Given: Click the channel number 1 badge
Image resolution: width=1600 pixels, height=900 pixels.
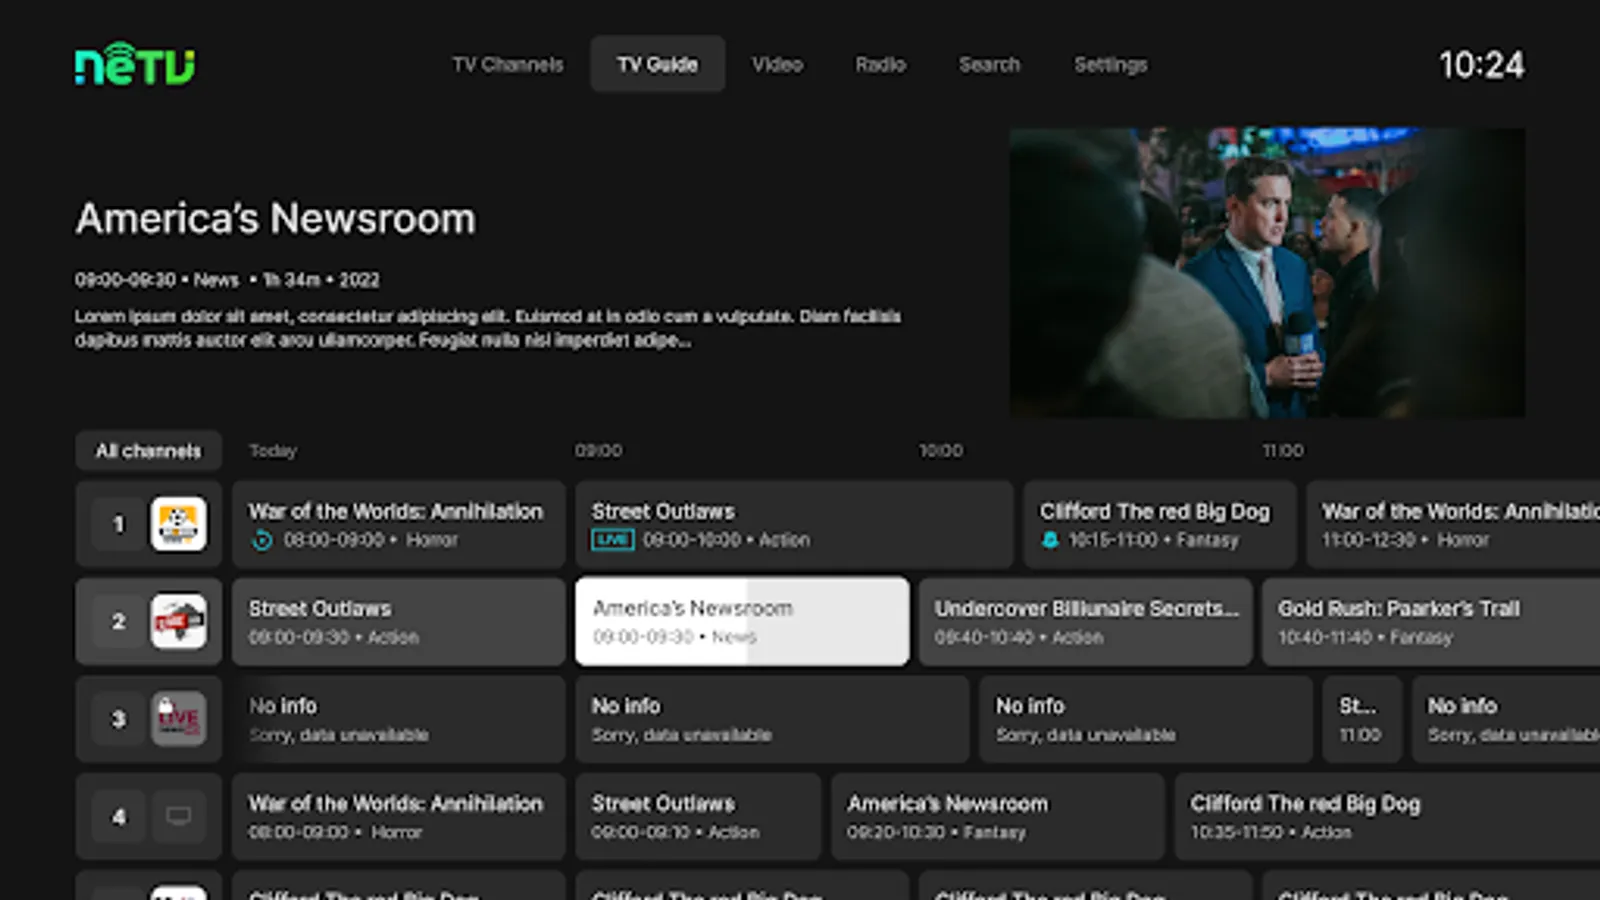Looking at the screenshot, I should point(118,524).
